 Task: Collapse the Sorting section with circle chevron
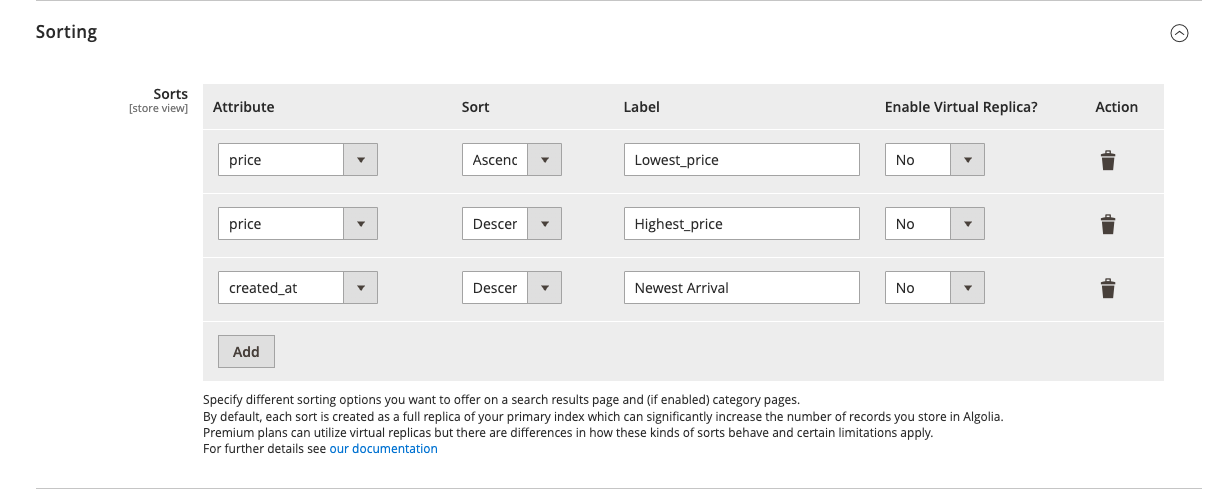point(1179,33)
